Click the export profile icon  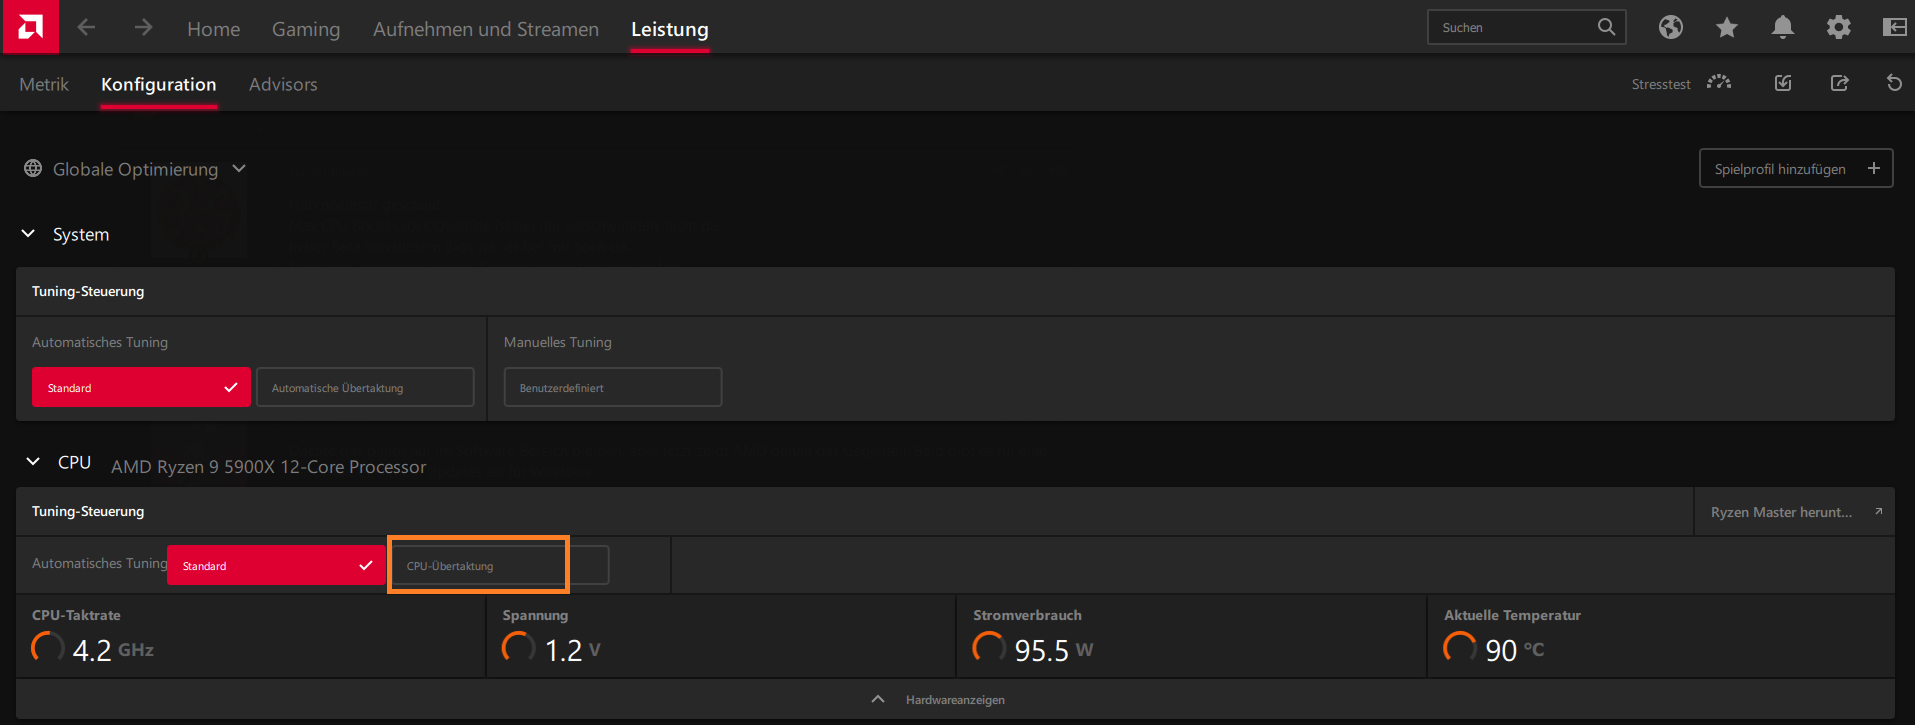coord(1839,83)
